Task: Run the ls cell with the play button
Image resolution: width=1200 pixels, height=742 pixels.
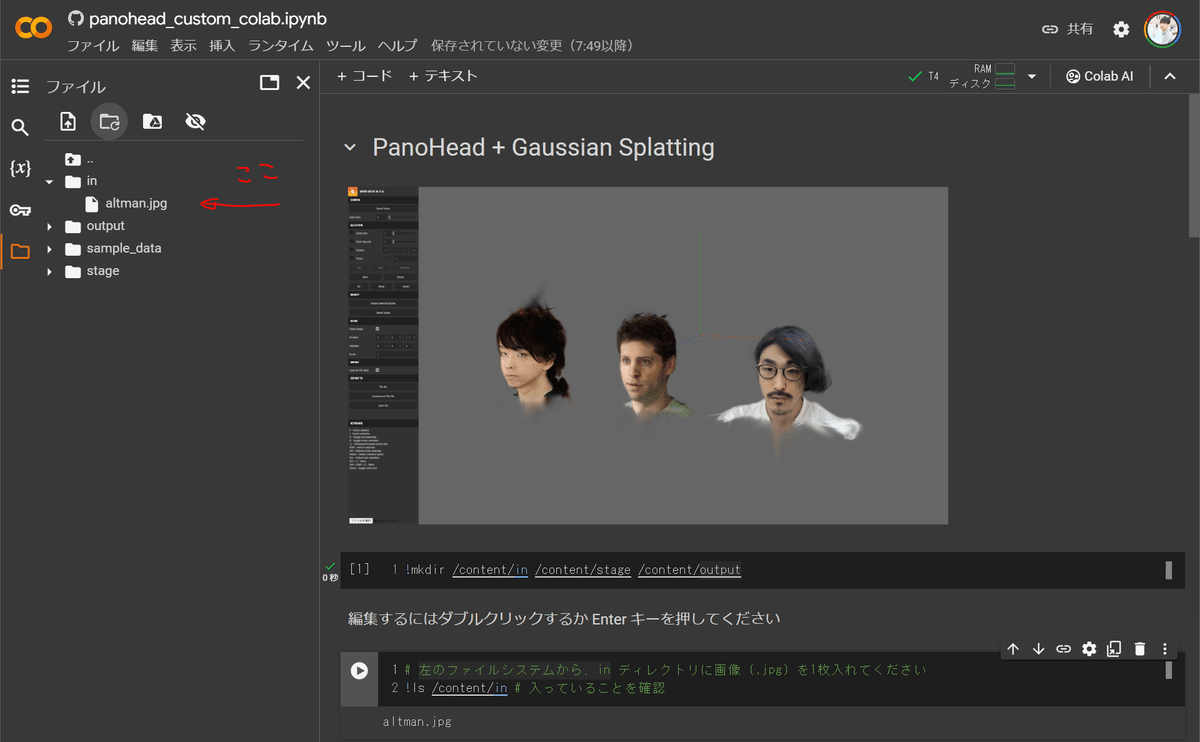Action: click(x=359, y=669)
